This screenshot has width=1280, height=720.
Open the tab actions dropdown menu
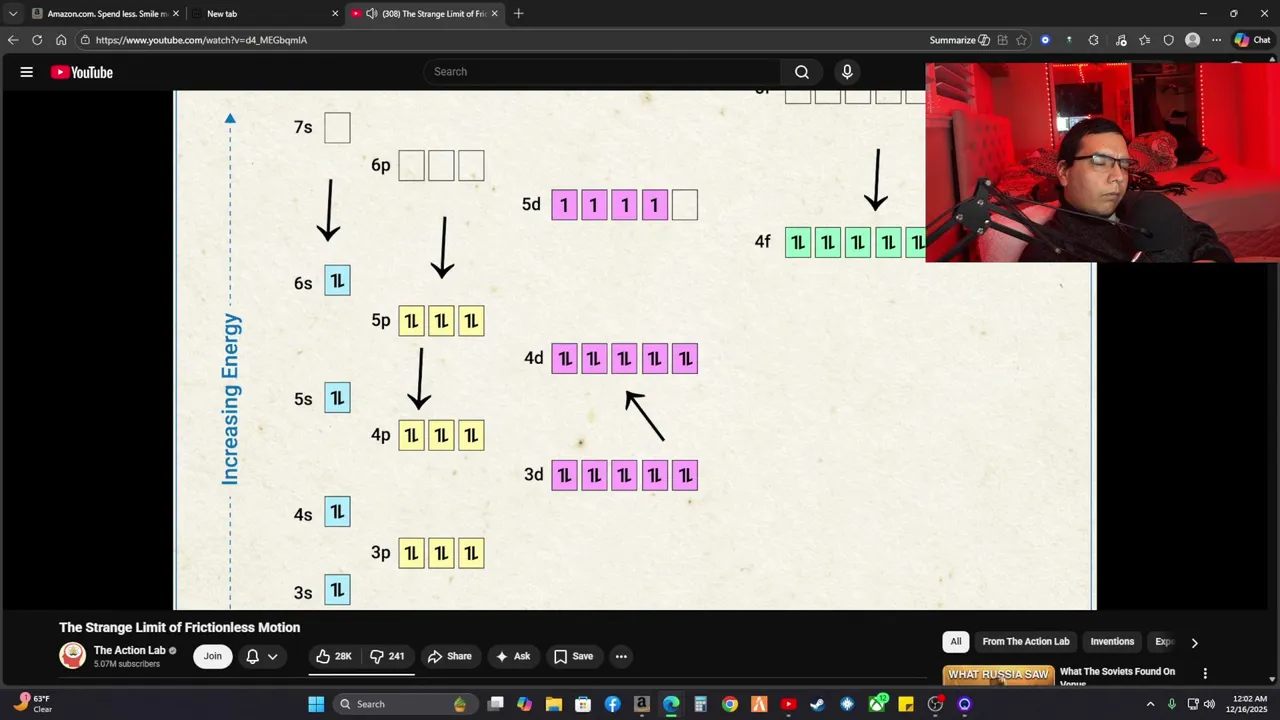coord(13,14)
